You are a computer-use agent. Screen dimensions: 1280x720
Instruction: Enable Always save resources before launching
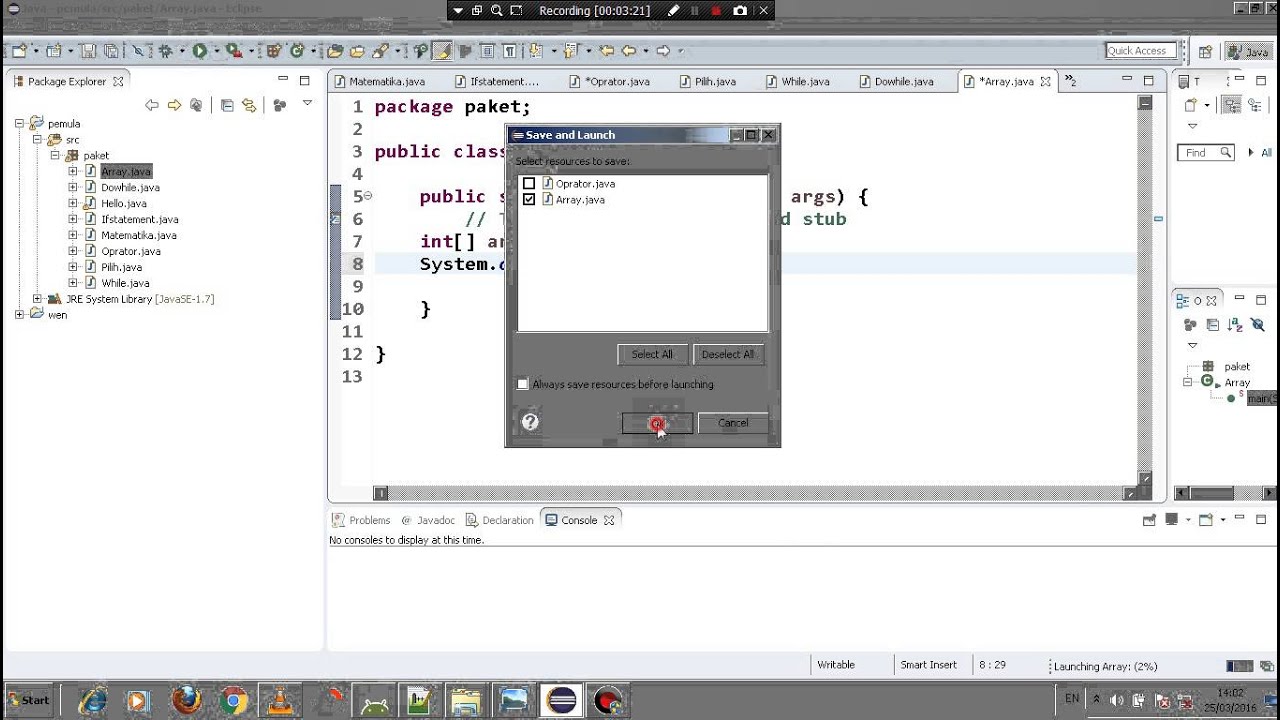click(522, 384)
